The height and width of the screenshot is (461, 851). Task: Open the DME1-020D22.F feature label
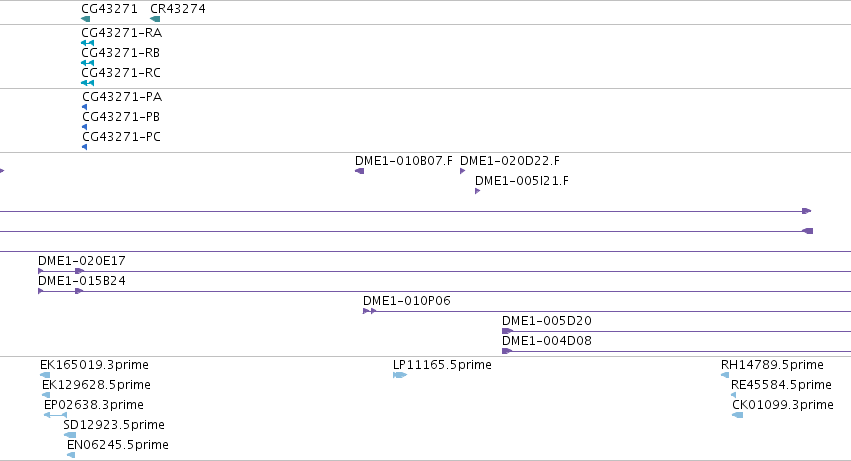click(510, 161)
